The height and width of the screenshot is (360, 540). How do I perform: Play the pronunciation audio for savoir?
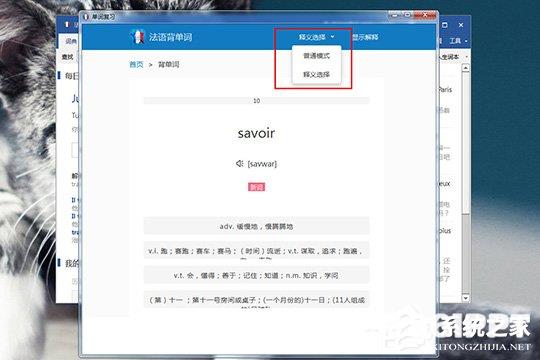pos(240,163)
